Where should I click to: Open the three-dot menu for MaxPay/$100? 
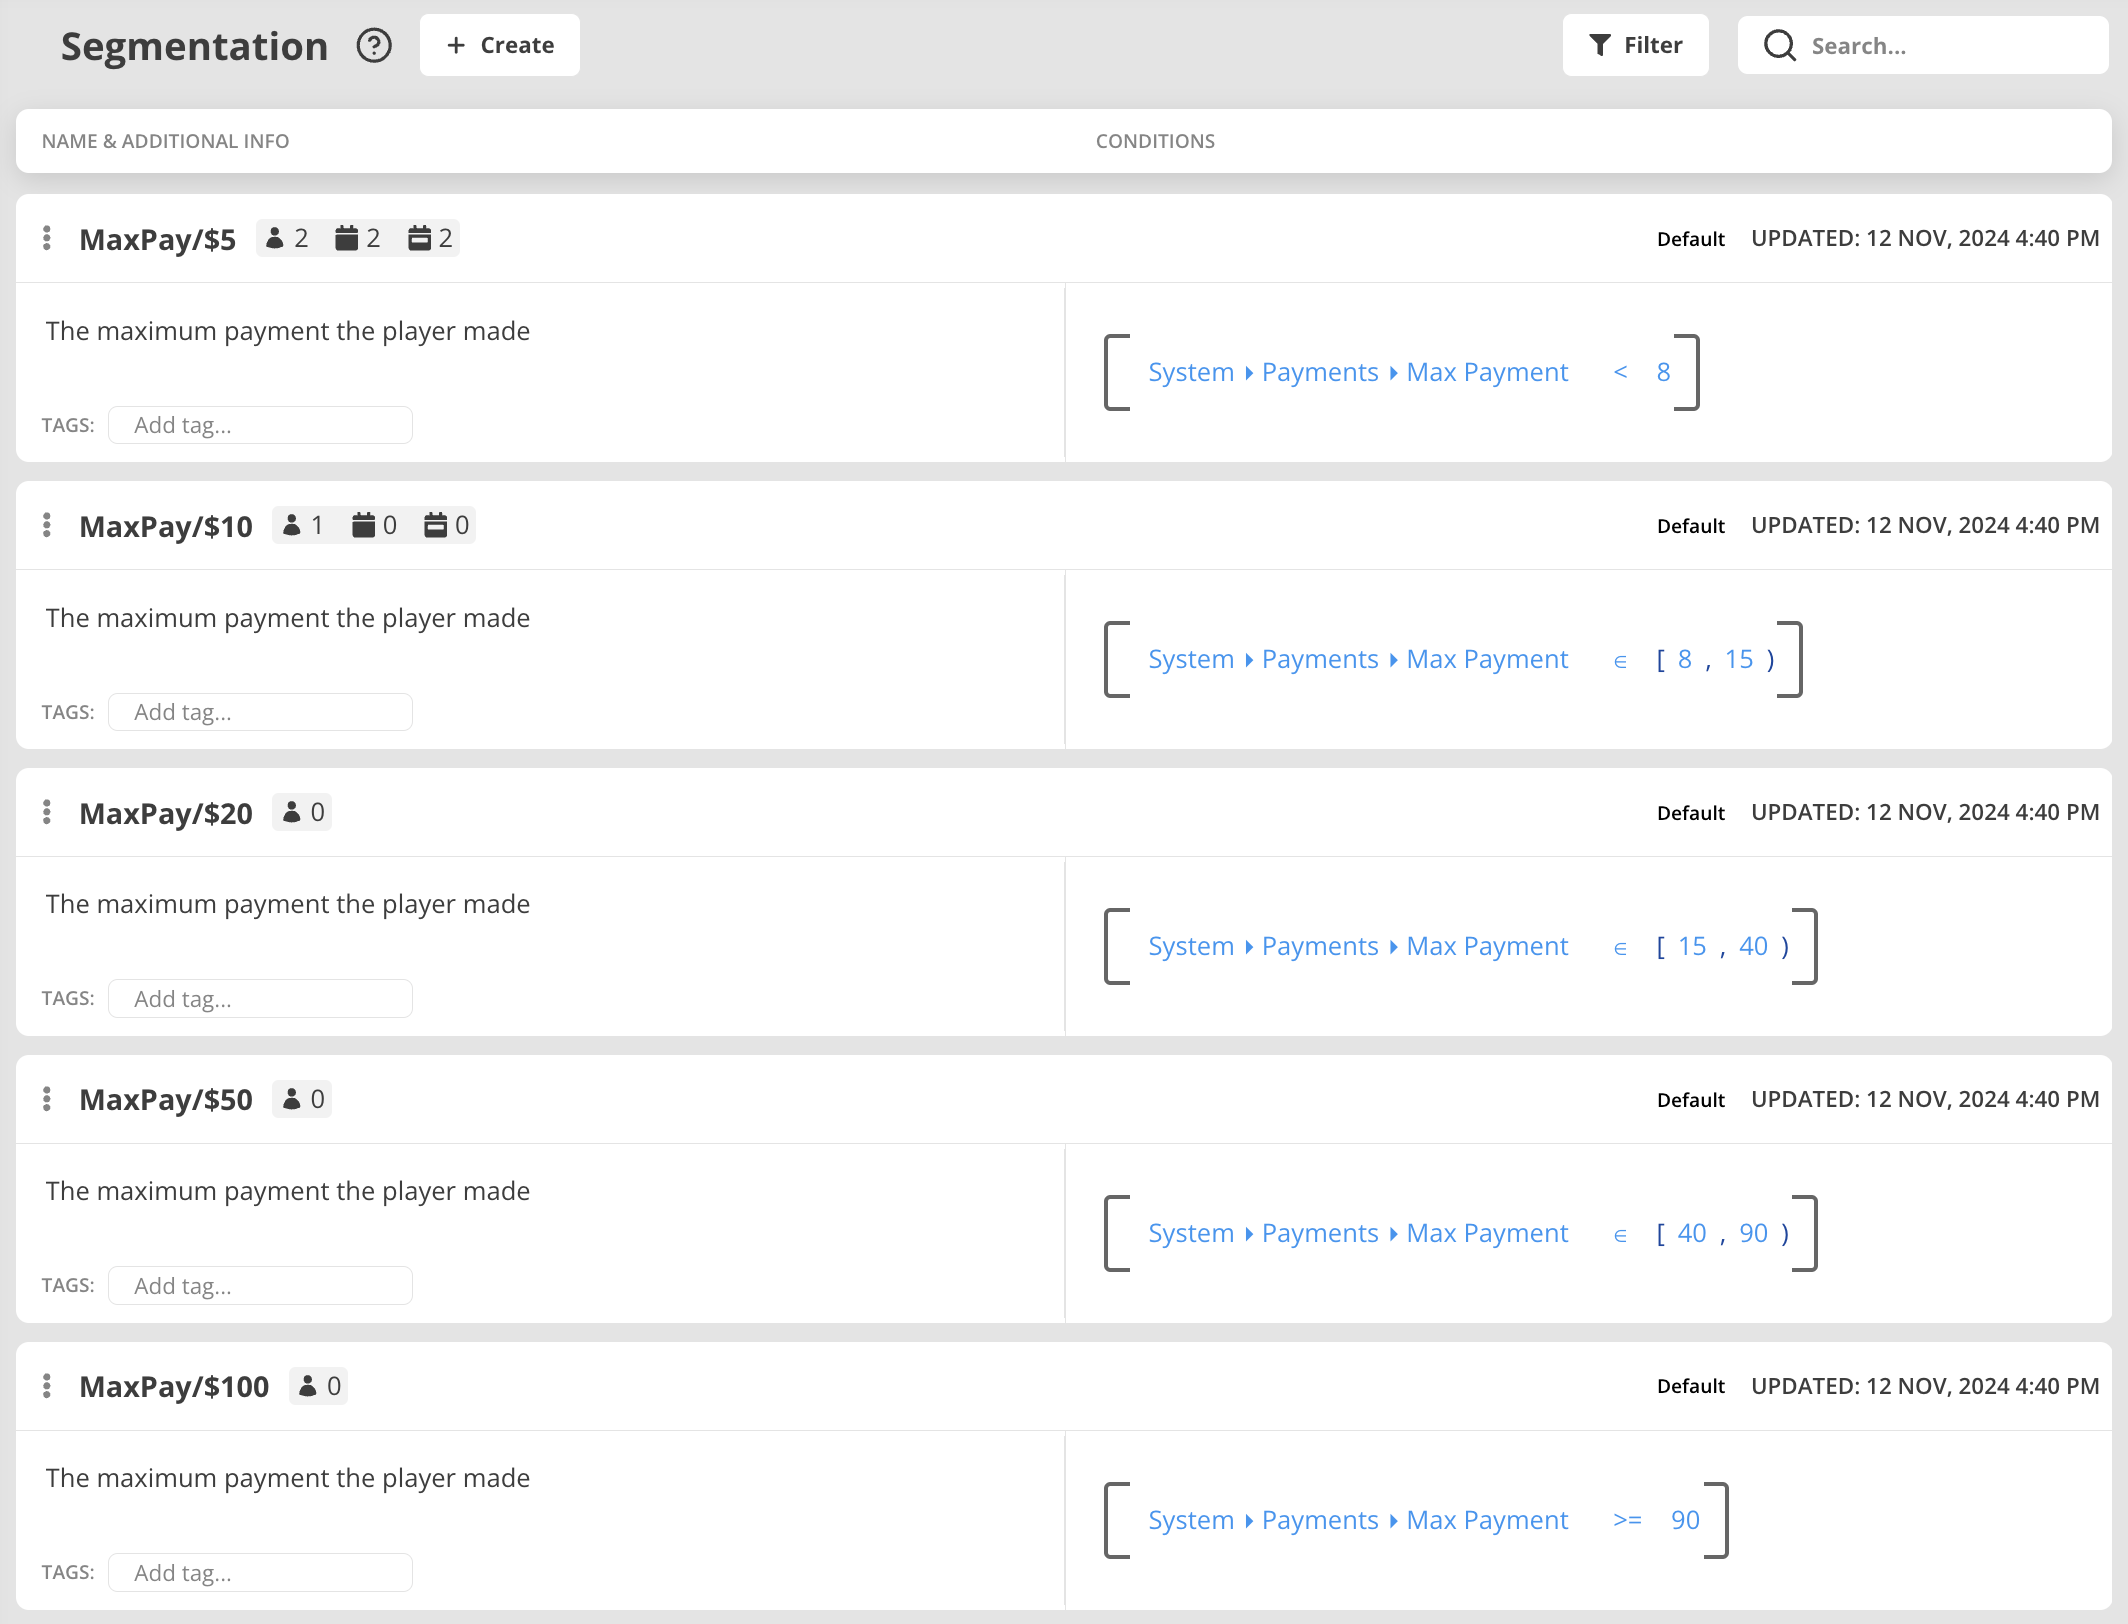47,1386
